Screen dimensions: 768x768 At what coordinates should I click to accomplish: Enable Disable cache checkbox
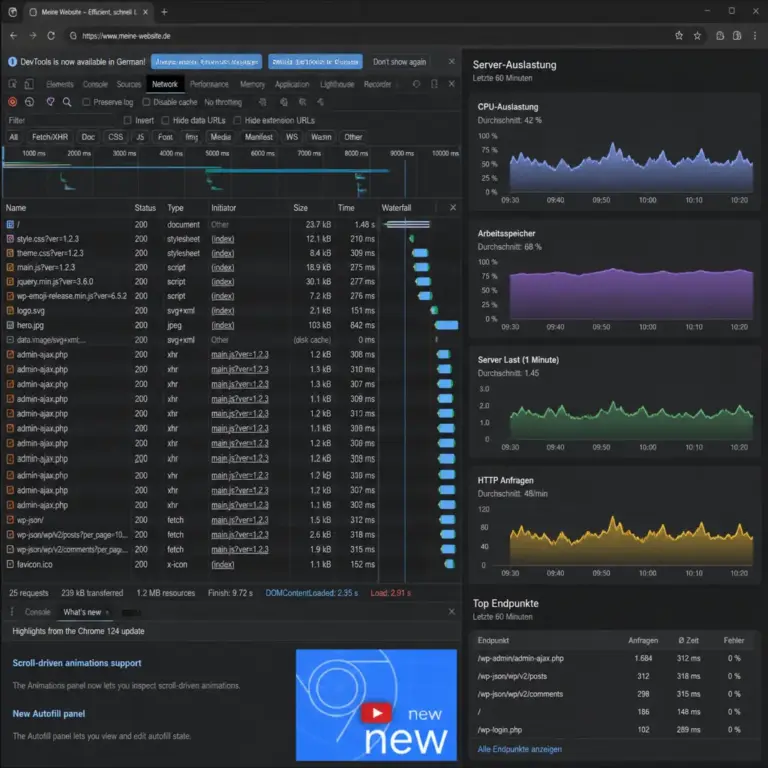146,102
